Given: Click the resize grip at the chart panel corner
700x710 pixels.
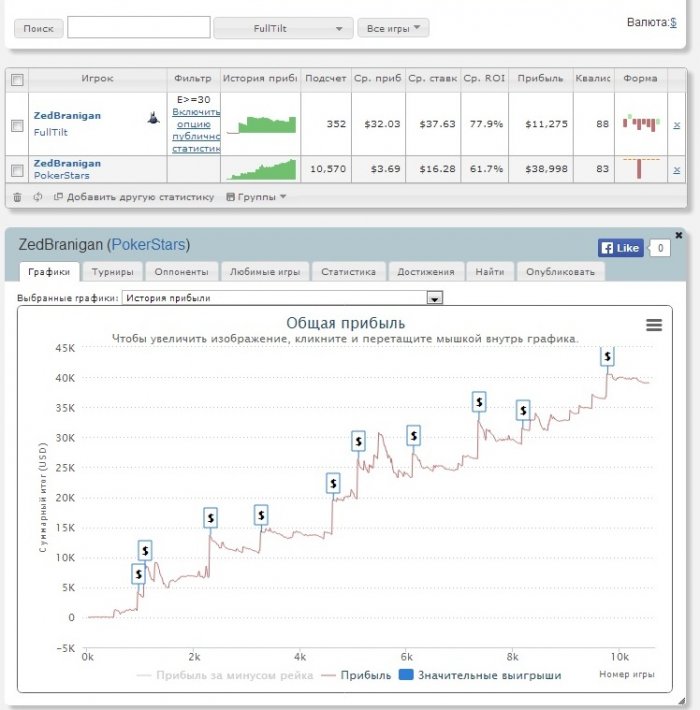Looking at the screenshot, I should [x=681, y=701].
